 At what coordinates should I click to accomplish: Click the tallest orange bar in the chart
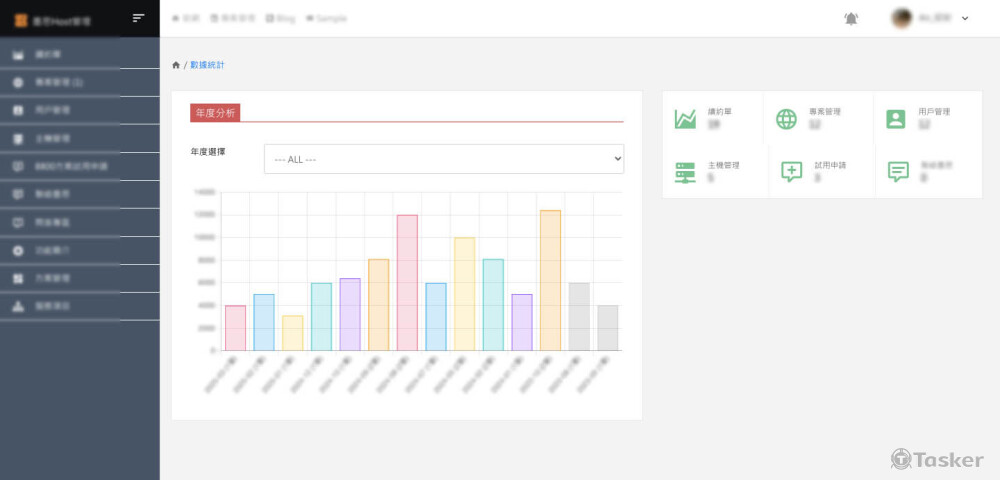tap(550, 280)
